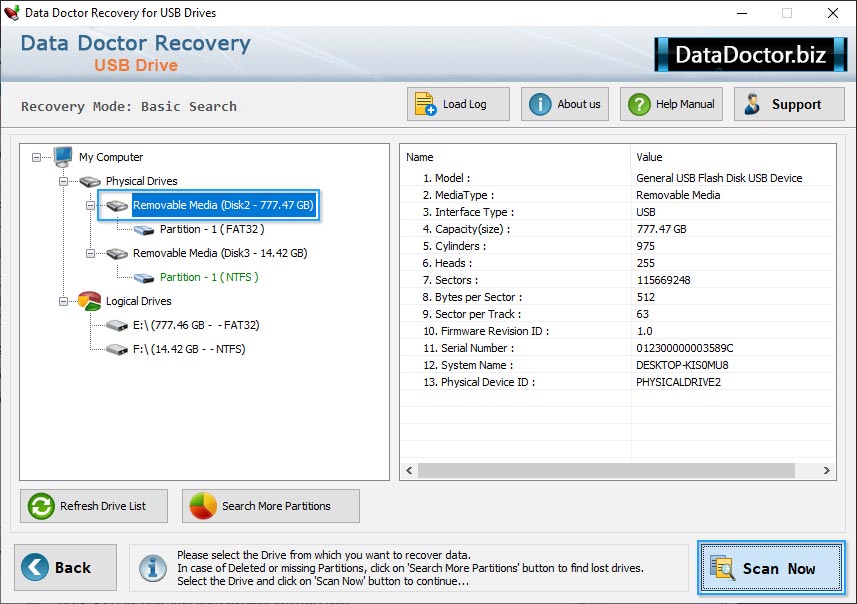Click the Cylinders value '975'
Image resolution: width=857 pixels, height=604 pixels.
(x=645, y=246)
